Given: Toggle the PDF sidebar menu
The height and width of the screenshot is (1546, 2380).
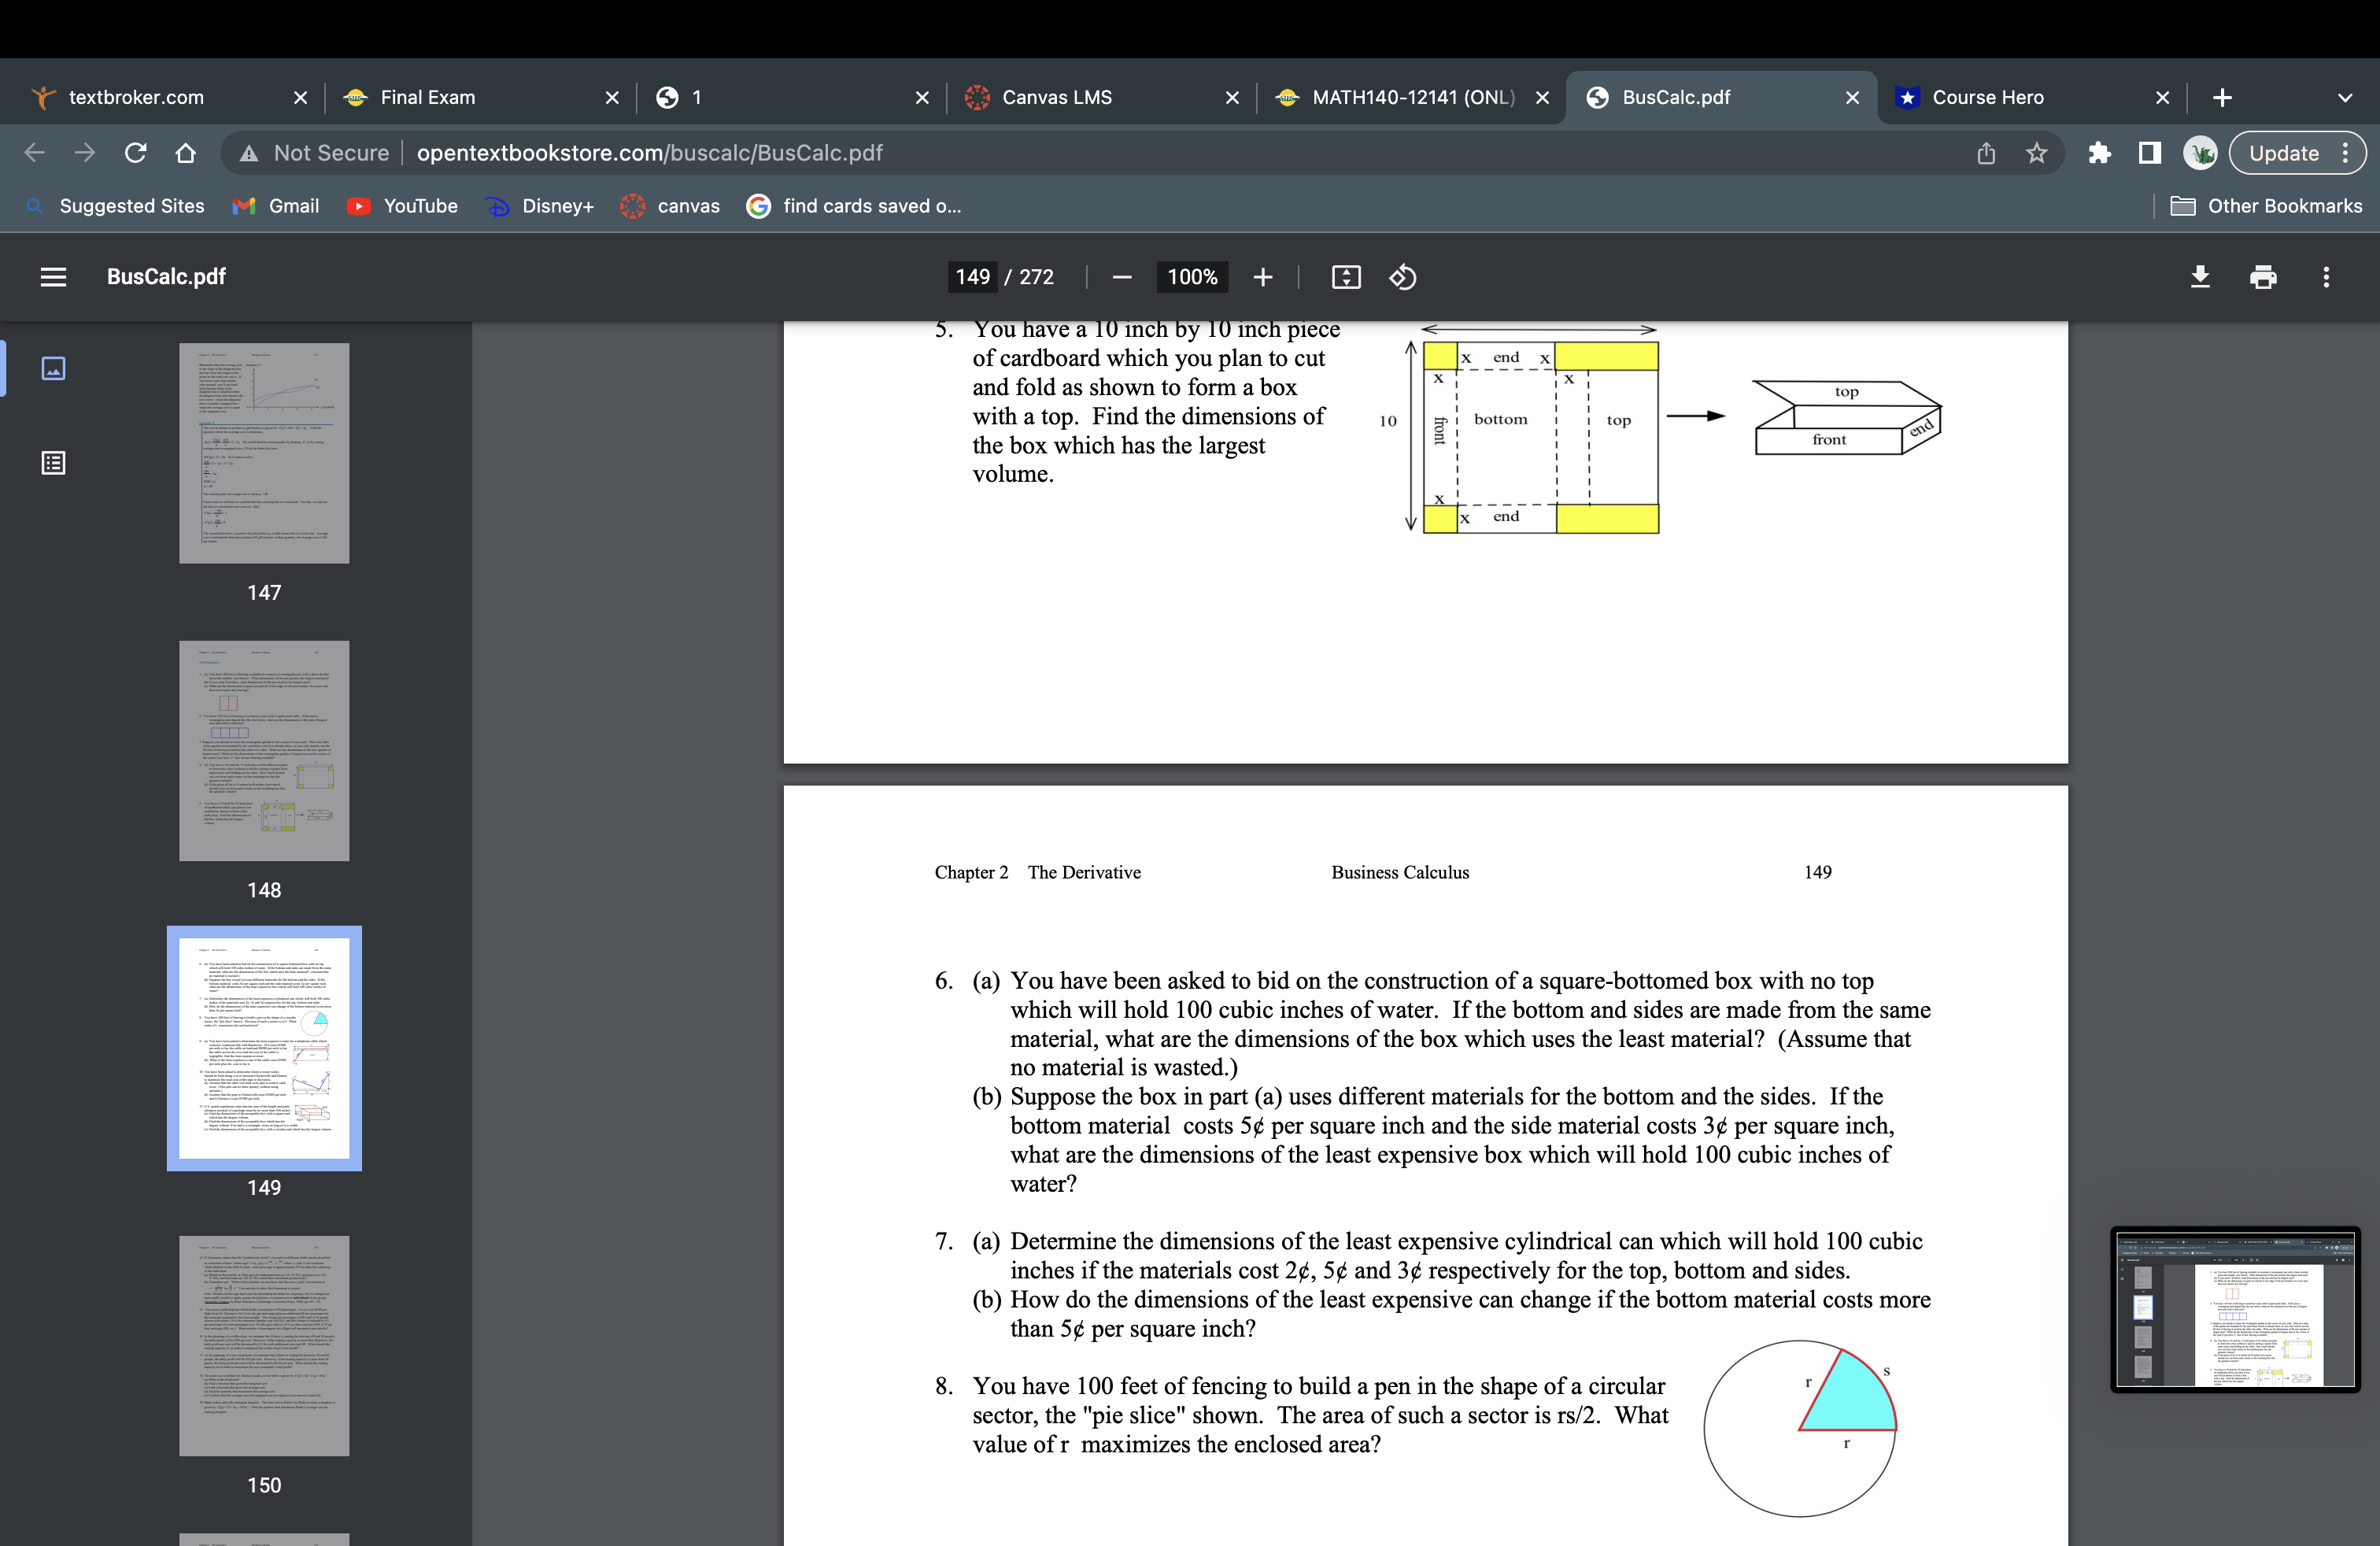Looking at the screenshot, I should point(53,277).
